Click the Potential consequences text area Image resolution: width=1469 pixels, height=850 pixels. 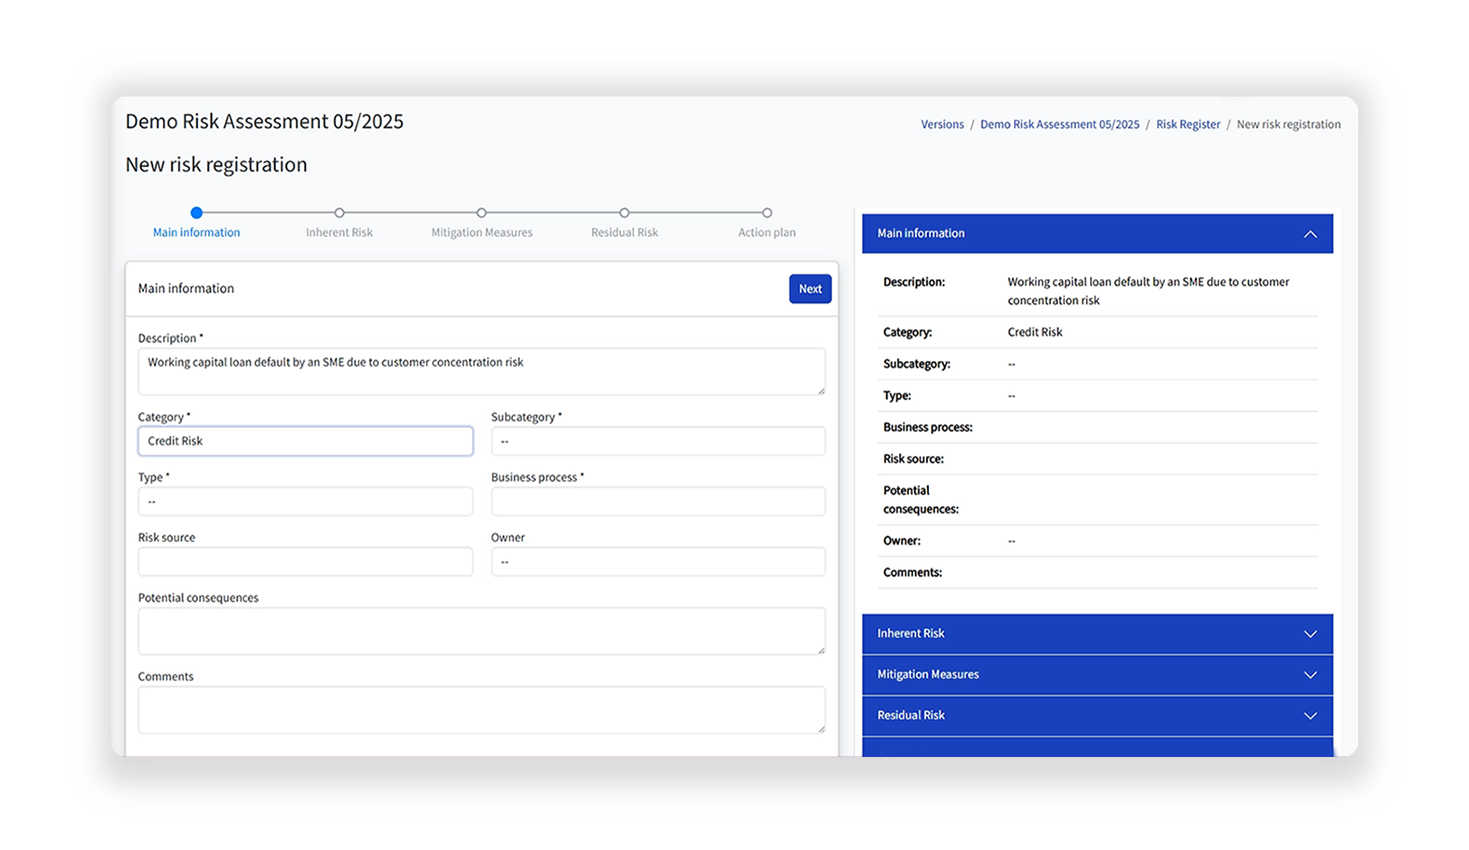point(481,631)
